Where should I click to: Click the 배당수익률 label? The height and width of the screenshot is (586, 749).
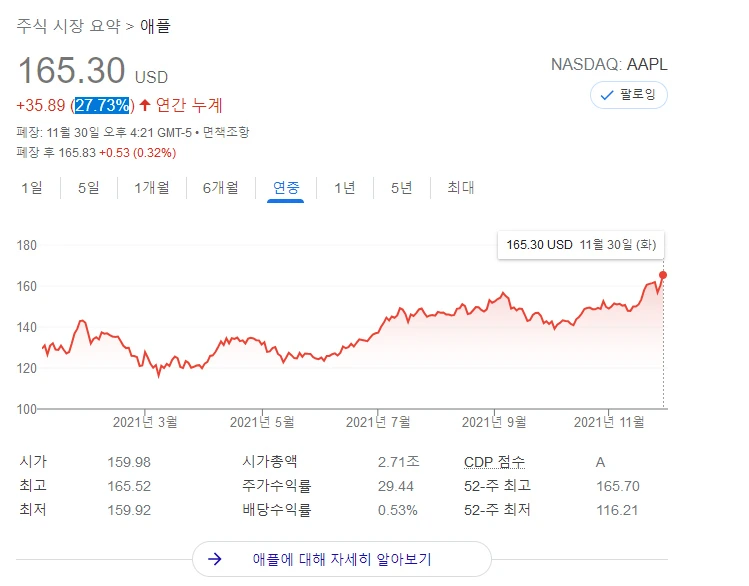pyautogui.click(x=277, y=510)
